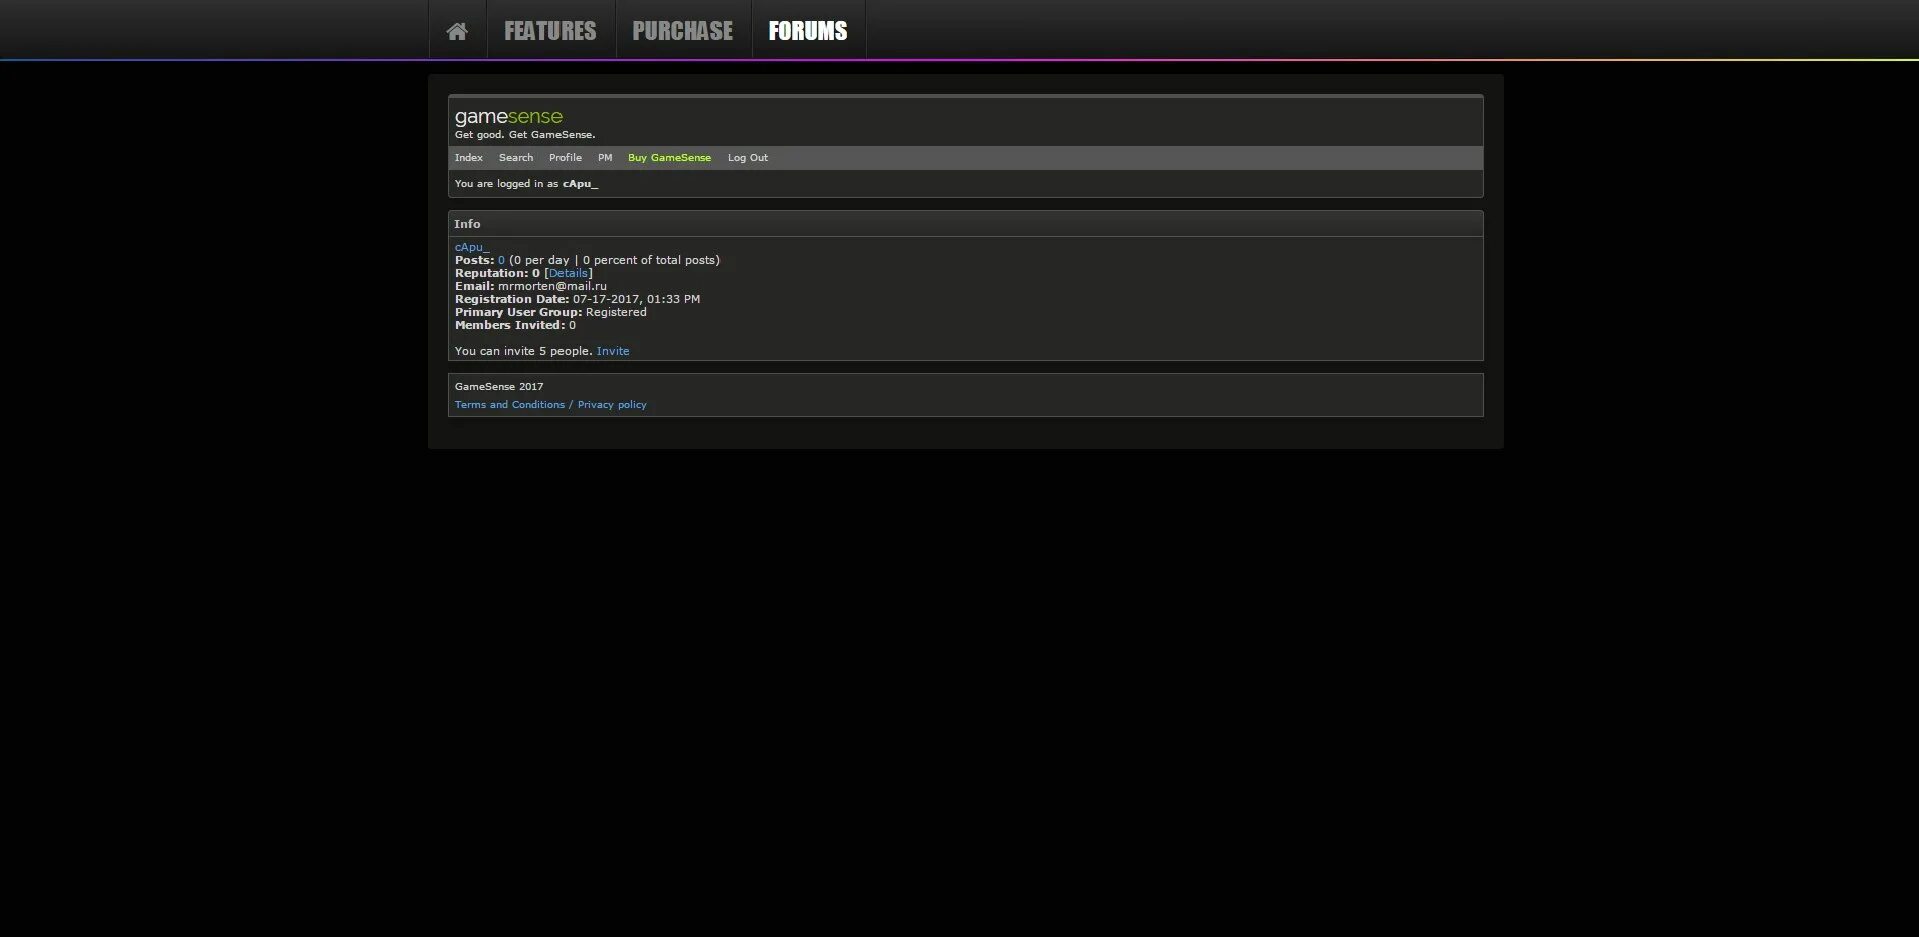The height and width of the screenshot is (937, 1919).
Task: Open PM private messages link
Action: tap(605, 158)
